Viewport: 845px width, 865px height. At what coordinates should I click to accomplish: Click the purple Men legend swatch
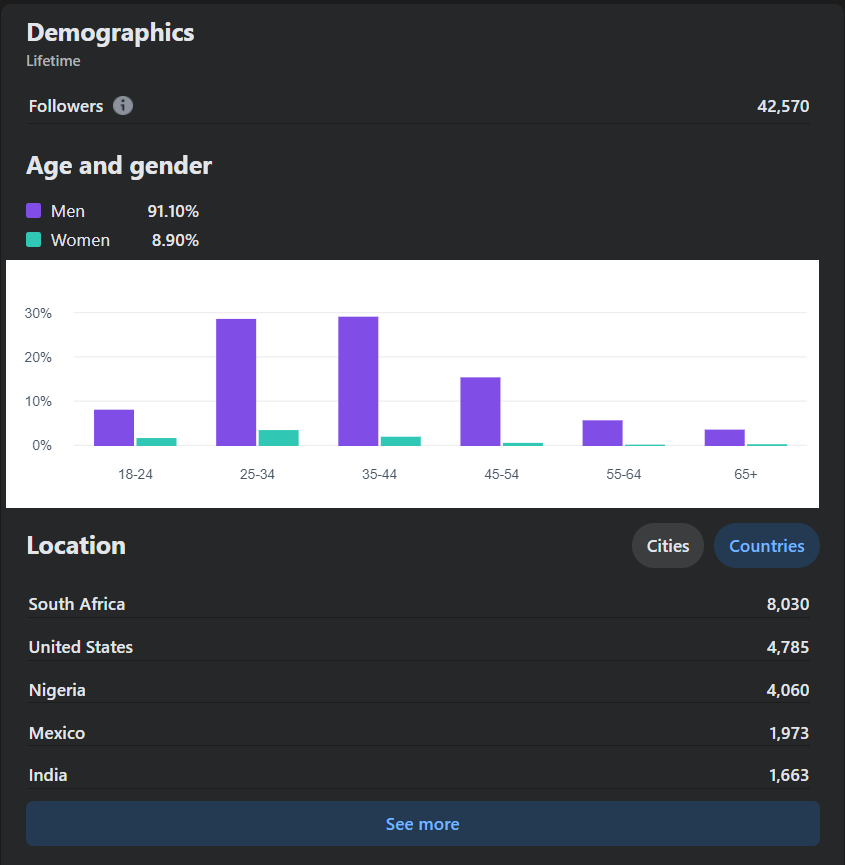pyautogui.click(x=34, y=211)
